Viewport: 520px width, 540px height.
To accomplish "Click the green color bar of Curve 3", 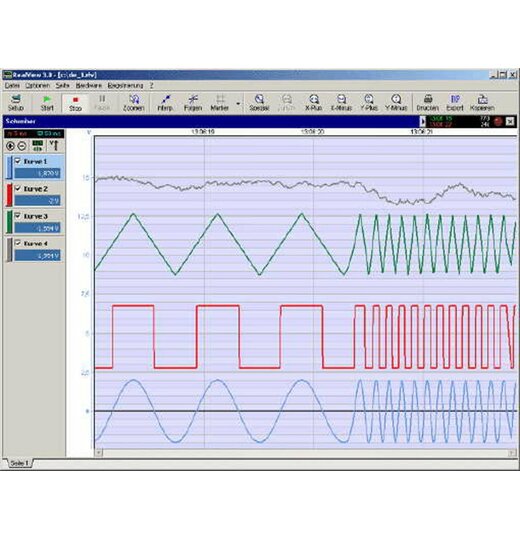I will click(9, 222).
